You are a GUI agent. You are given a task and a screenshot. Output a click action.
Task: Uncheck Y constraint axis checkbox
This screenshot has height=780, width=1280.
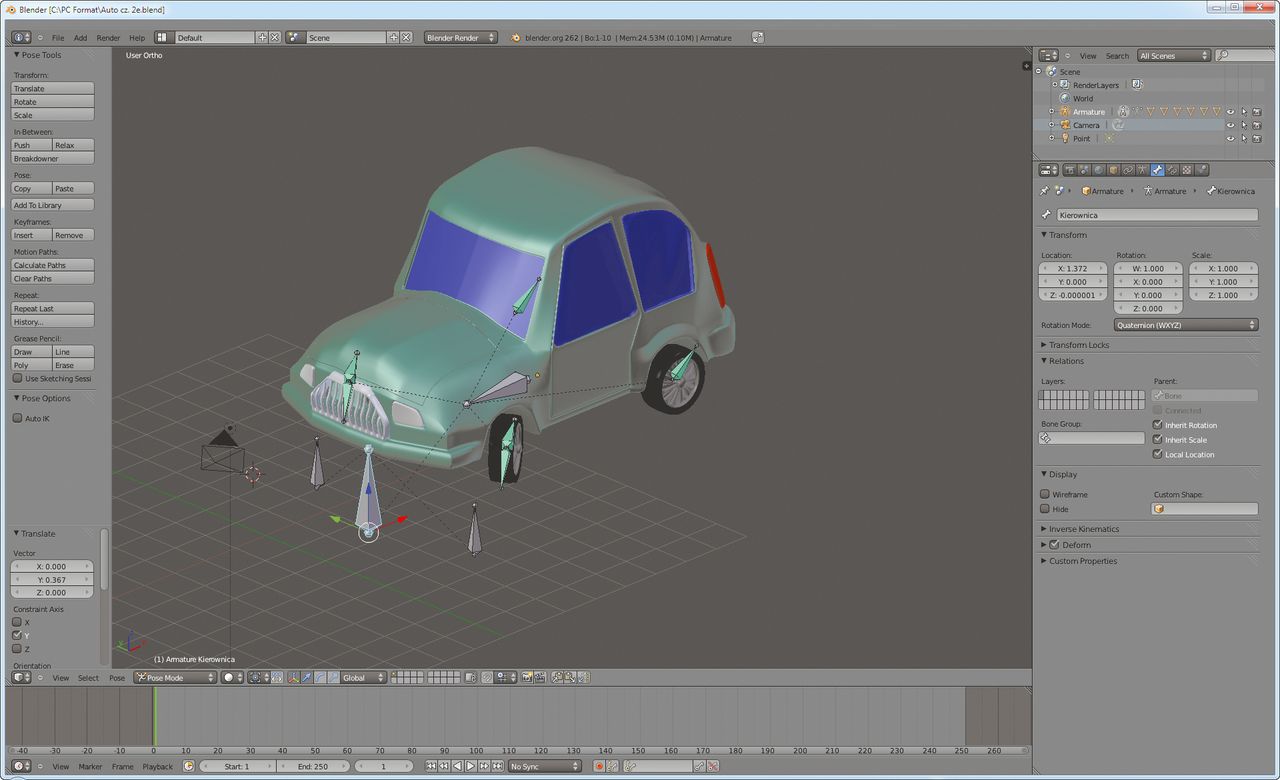pyautogui.click(x=17, y=635)
